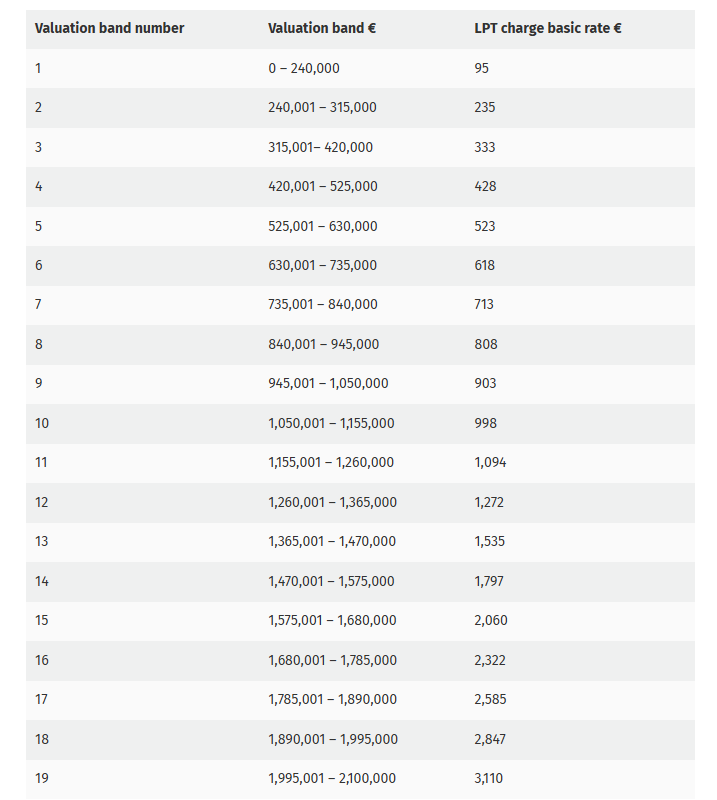Select the '840,001 – 945,000' band cell

[324, 344]
